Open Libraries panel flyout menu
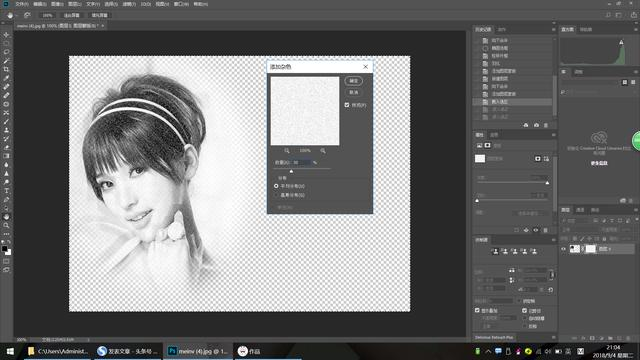 click(x=636, y=72)
